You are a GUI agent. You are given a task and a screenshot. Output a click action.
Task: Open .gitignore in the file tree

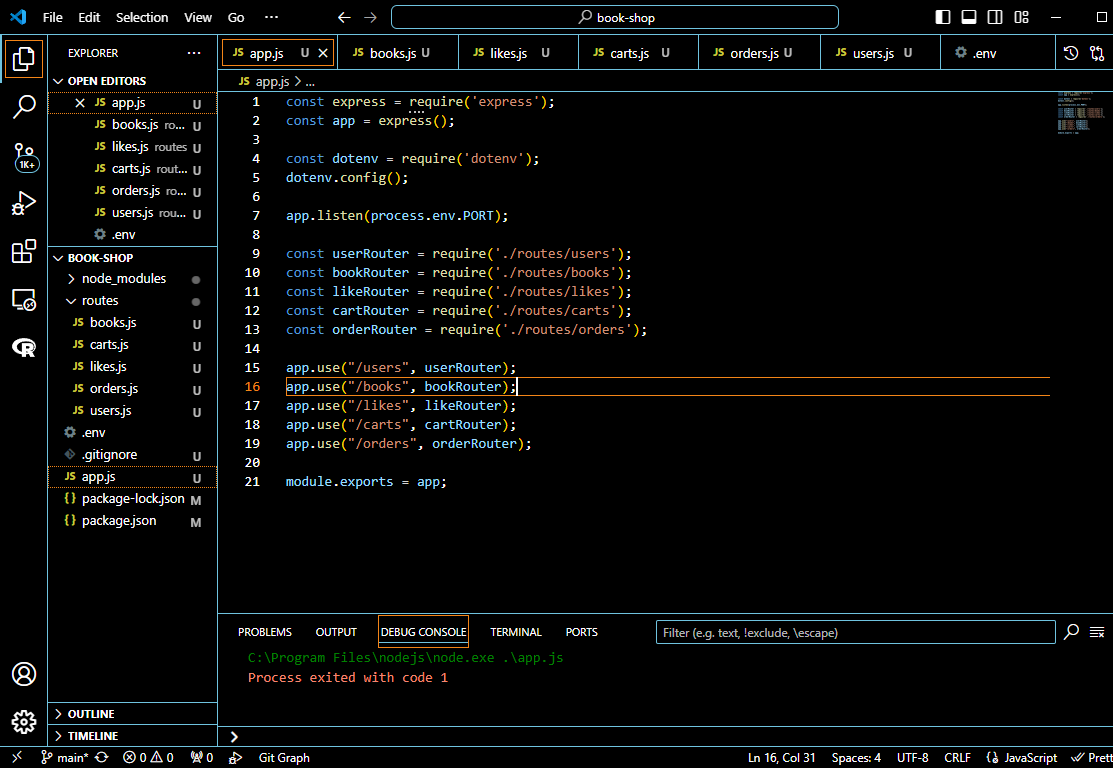[x=132, y=455]
